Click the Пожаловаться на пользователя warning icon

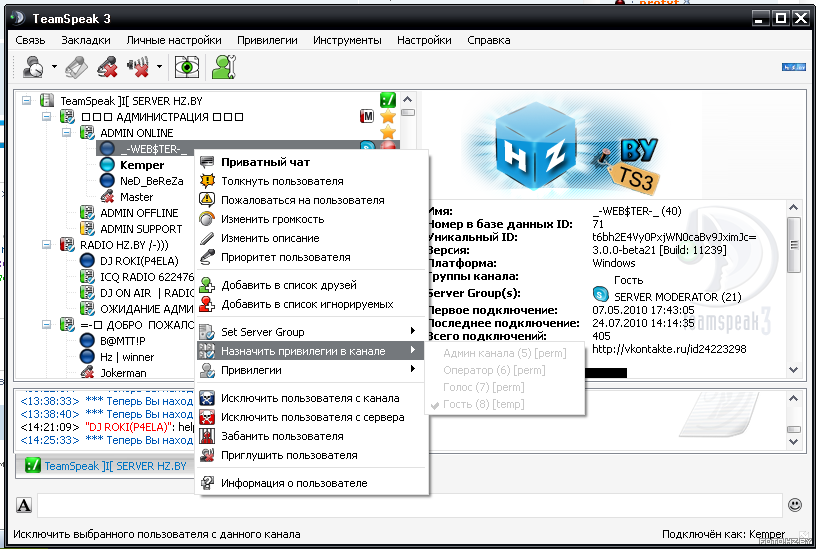pos(207,200)
